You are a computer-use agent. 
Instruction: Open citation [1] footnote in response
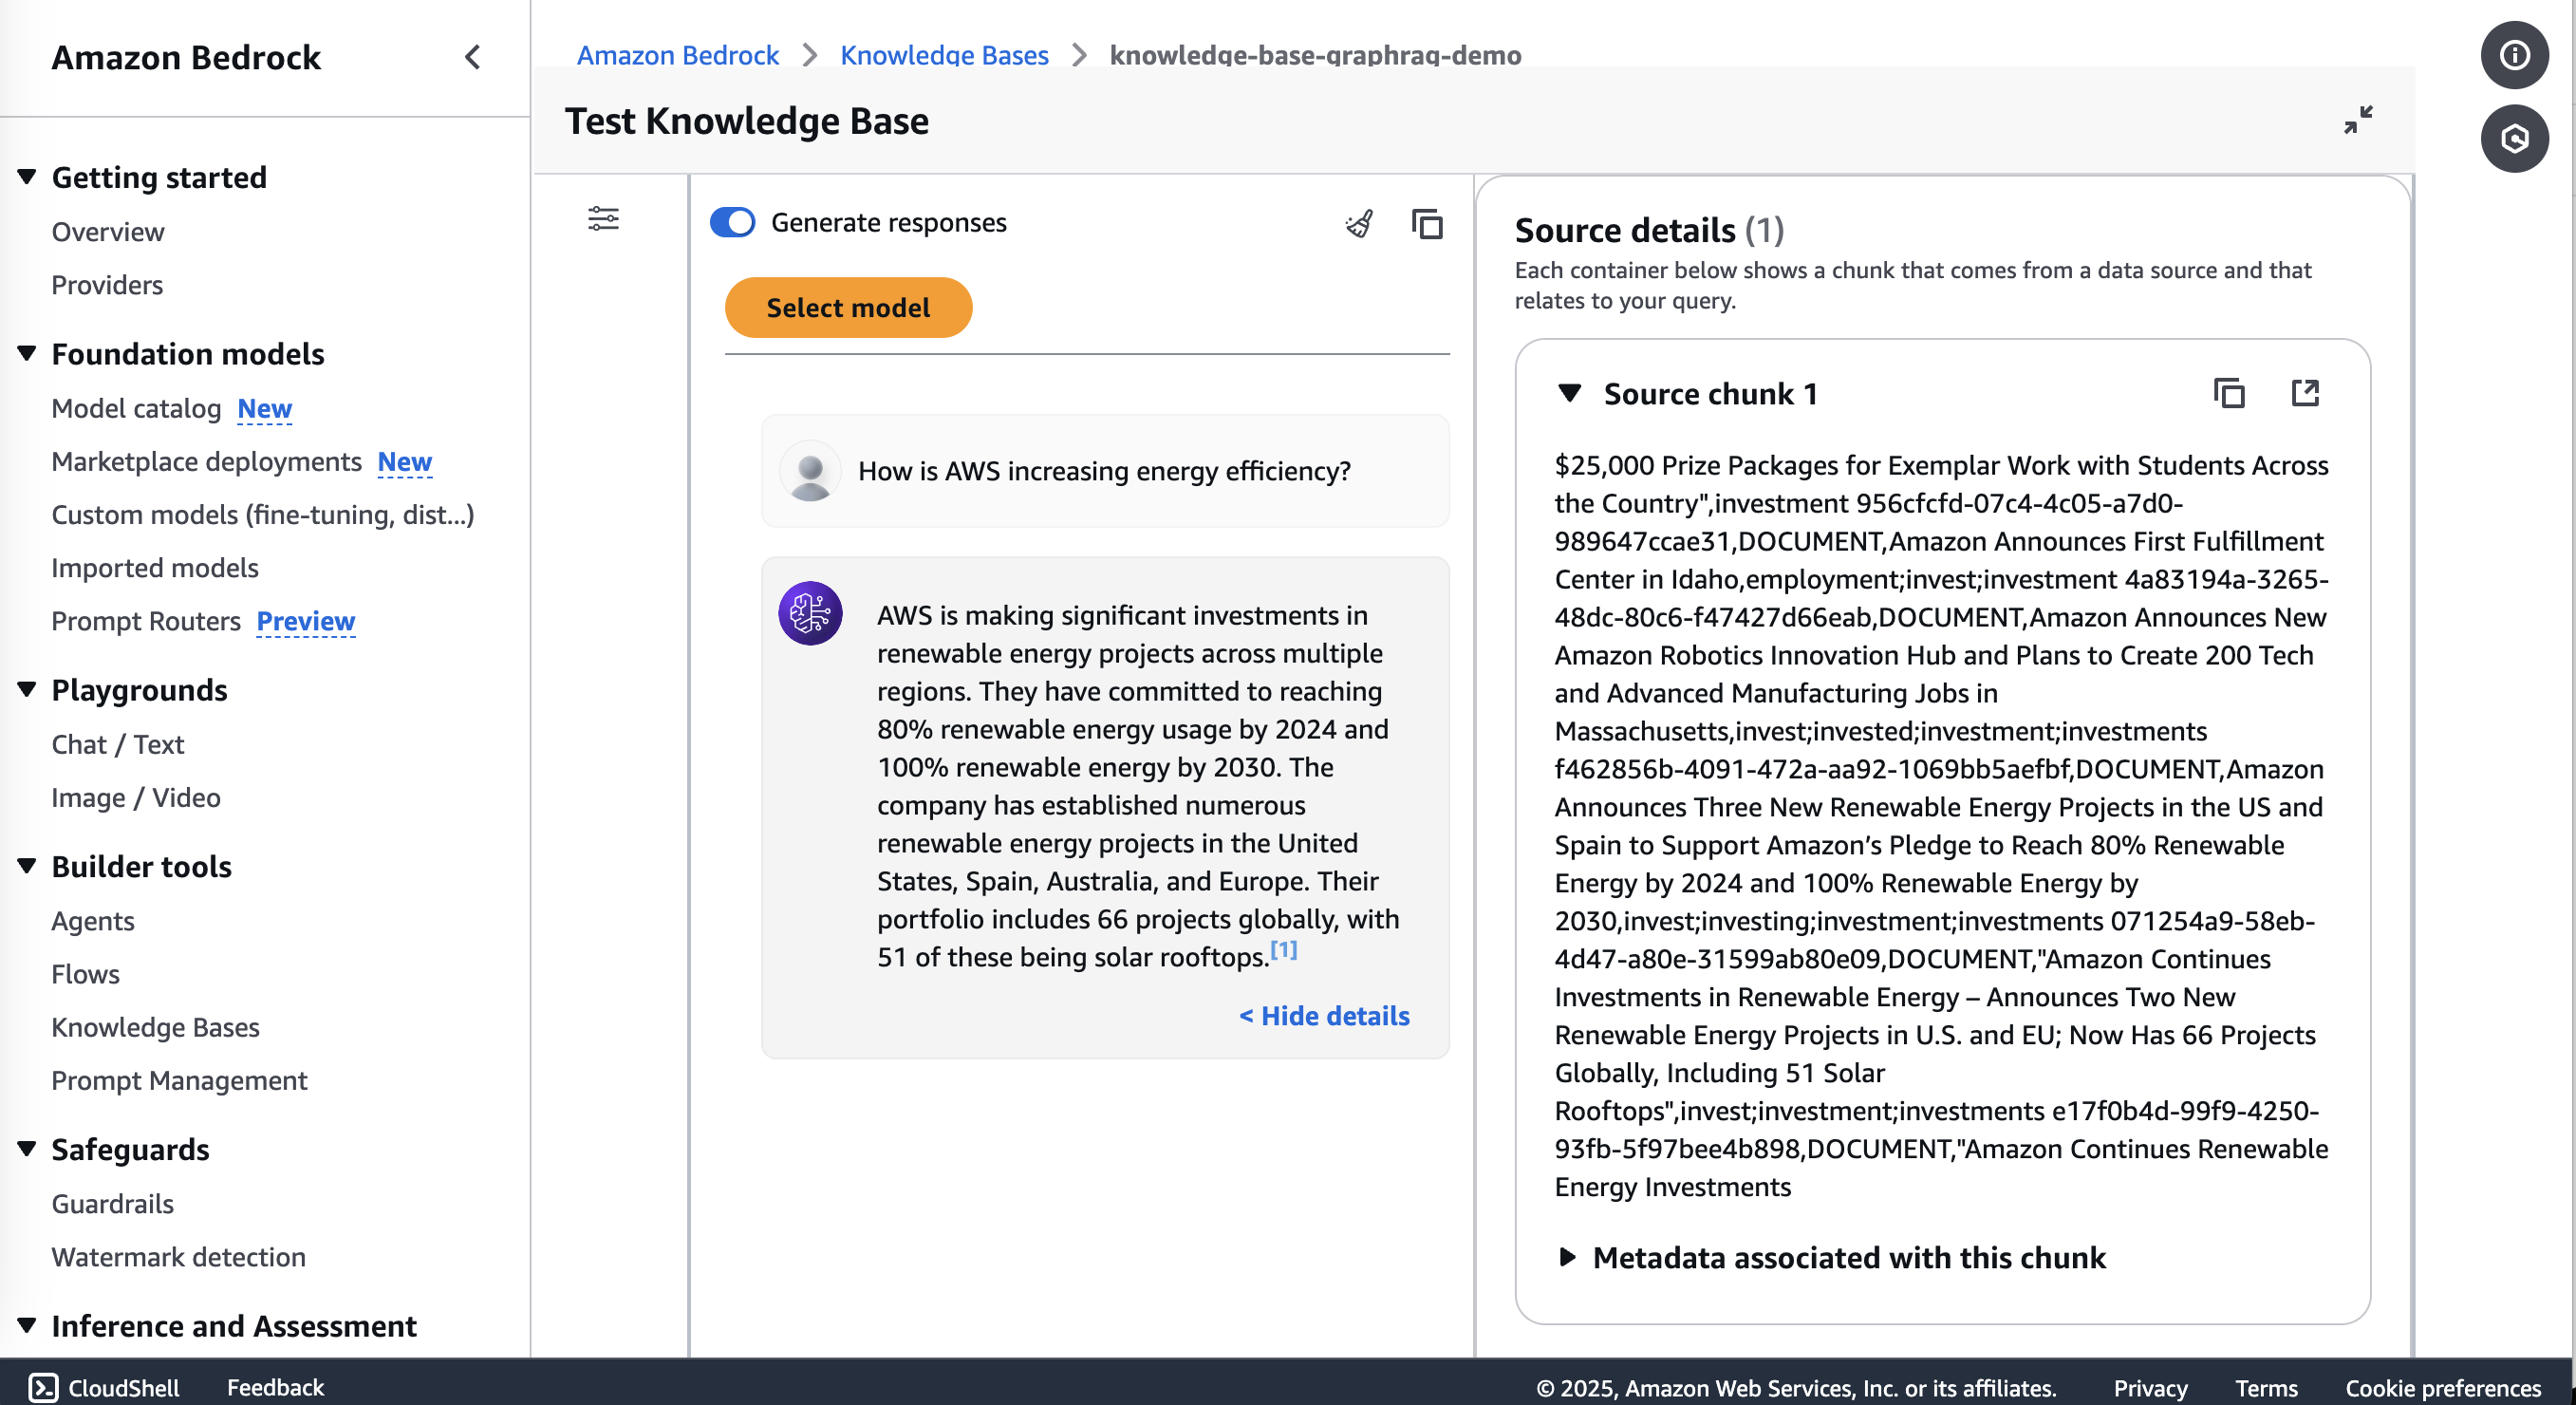[x=1283, y=949]
